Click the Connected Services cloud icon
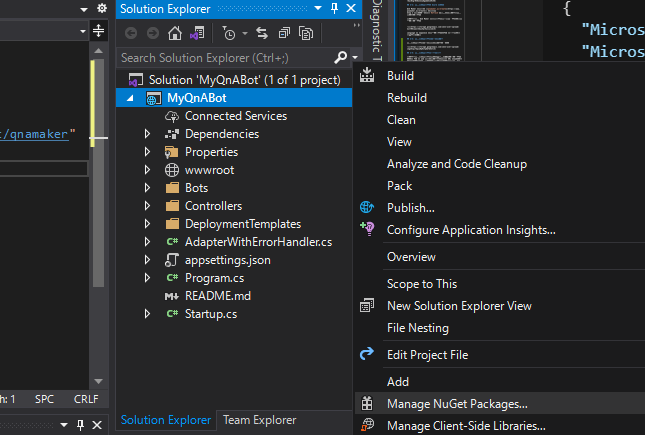 tap(172, 116)
